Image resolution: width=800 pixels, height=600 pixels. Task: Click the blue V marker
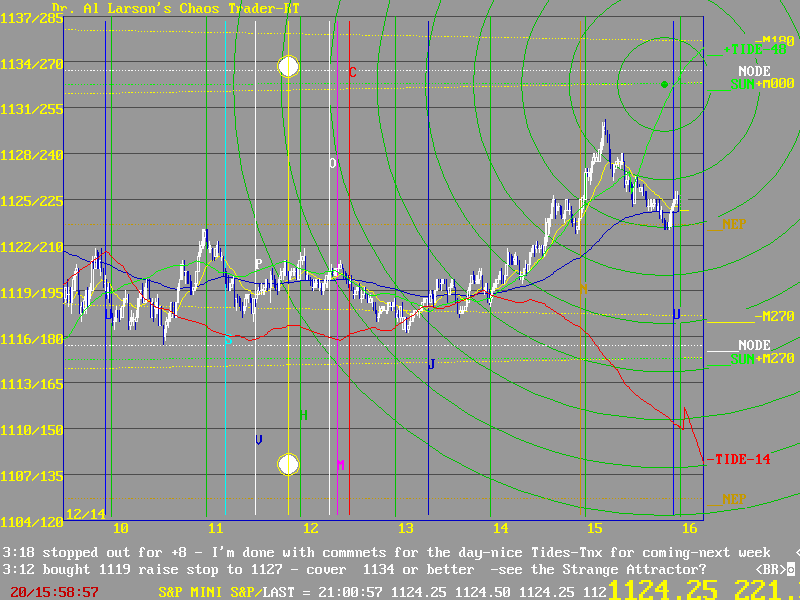click(x=259, y=439)
